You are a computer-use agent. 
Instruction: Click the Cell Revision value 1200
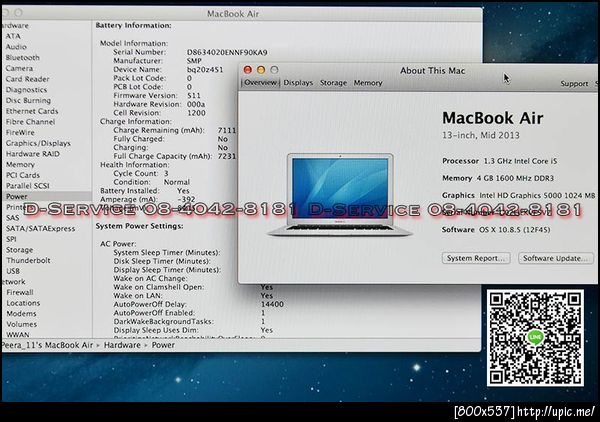[196, 113]
